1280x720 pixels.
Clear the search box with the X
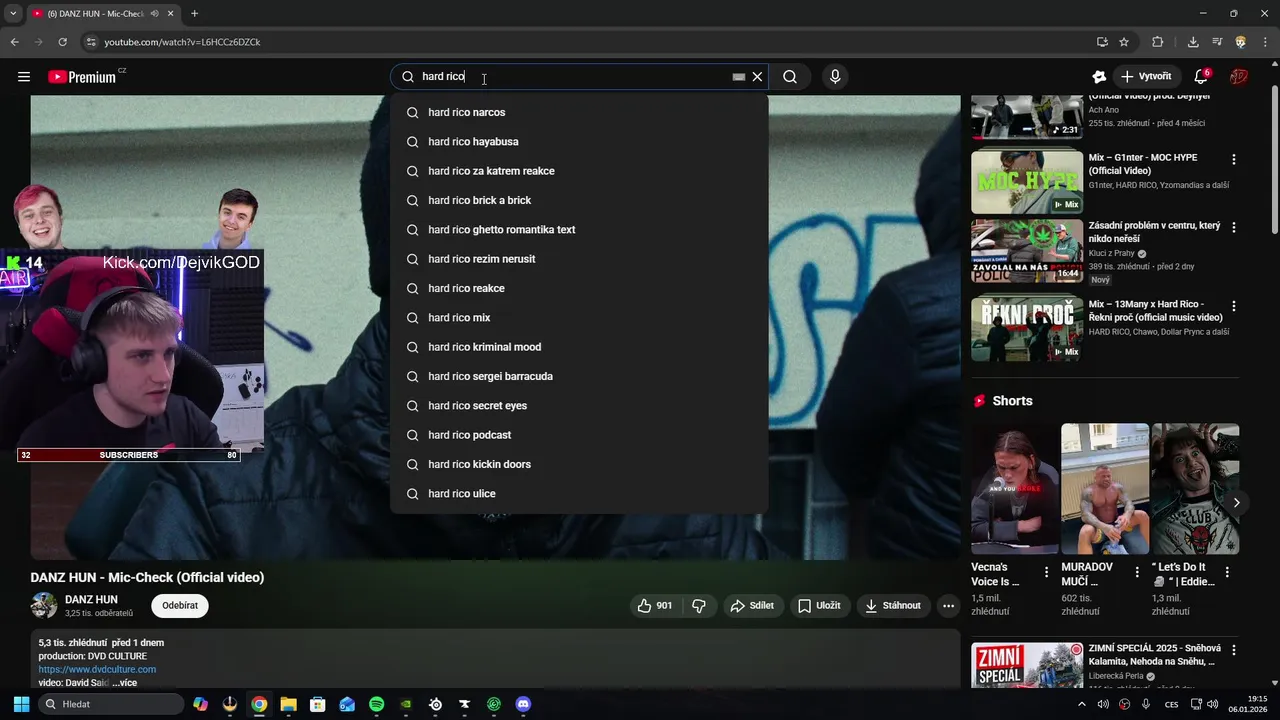coord(757,77)
